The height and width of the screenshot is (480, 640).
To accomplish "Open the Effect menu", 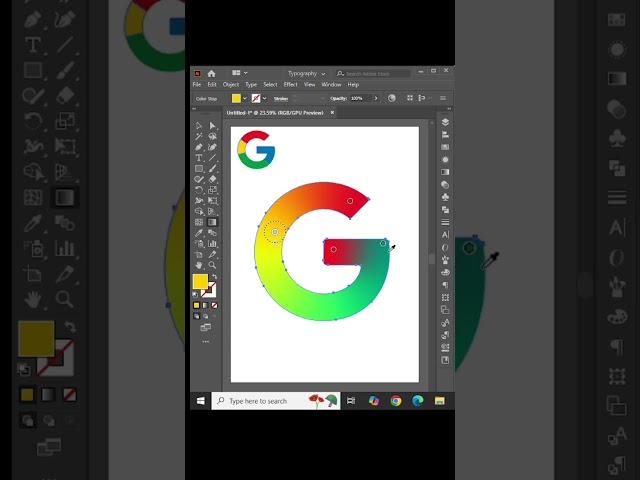I will [291, 84].
